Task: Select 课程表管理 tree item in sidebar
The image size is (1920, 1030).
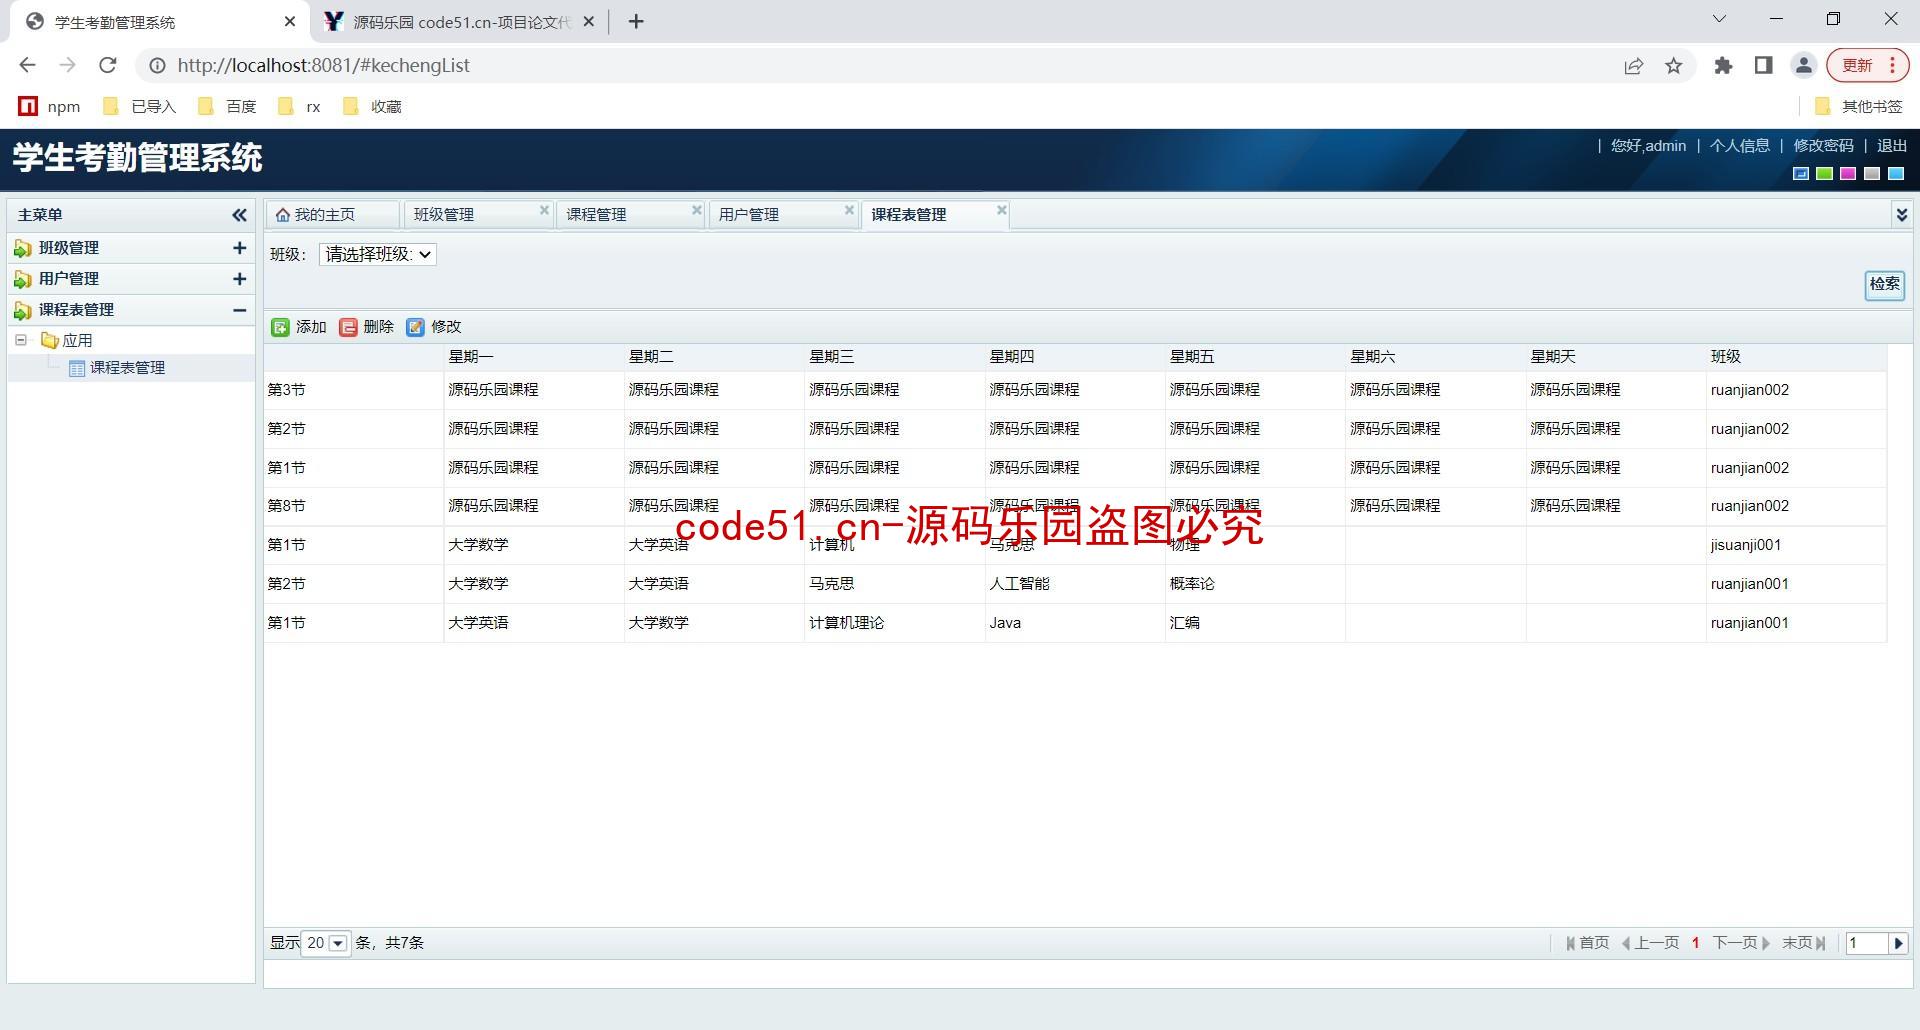Action: coord(127,368)
